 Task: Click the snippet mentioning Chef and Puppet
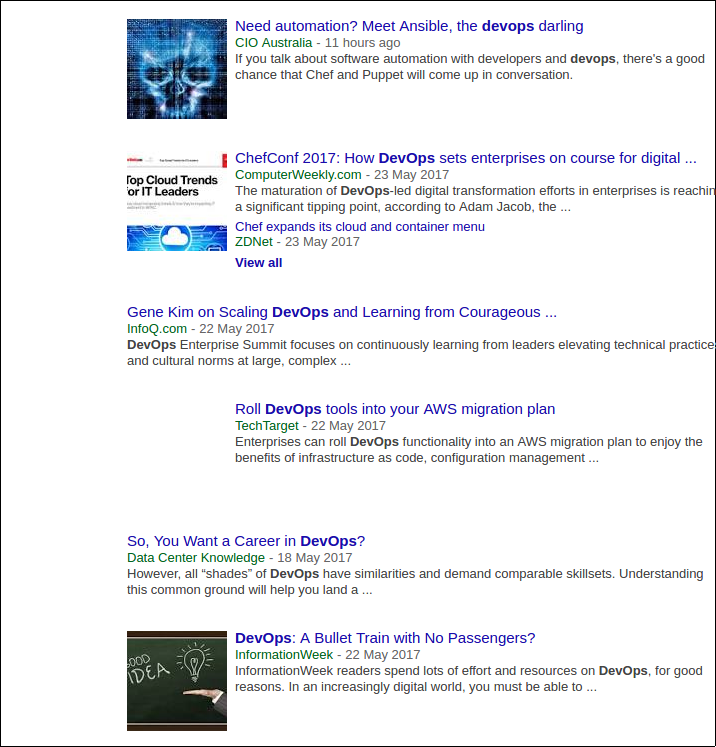[470, 67]
